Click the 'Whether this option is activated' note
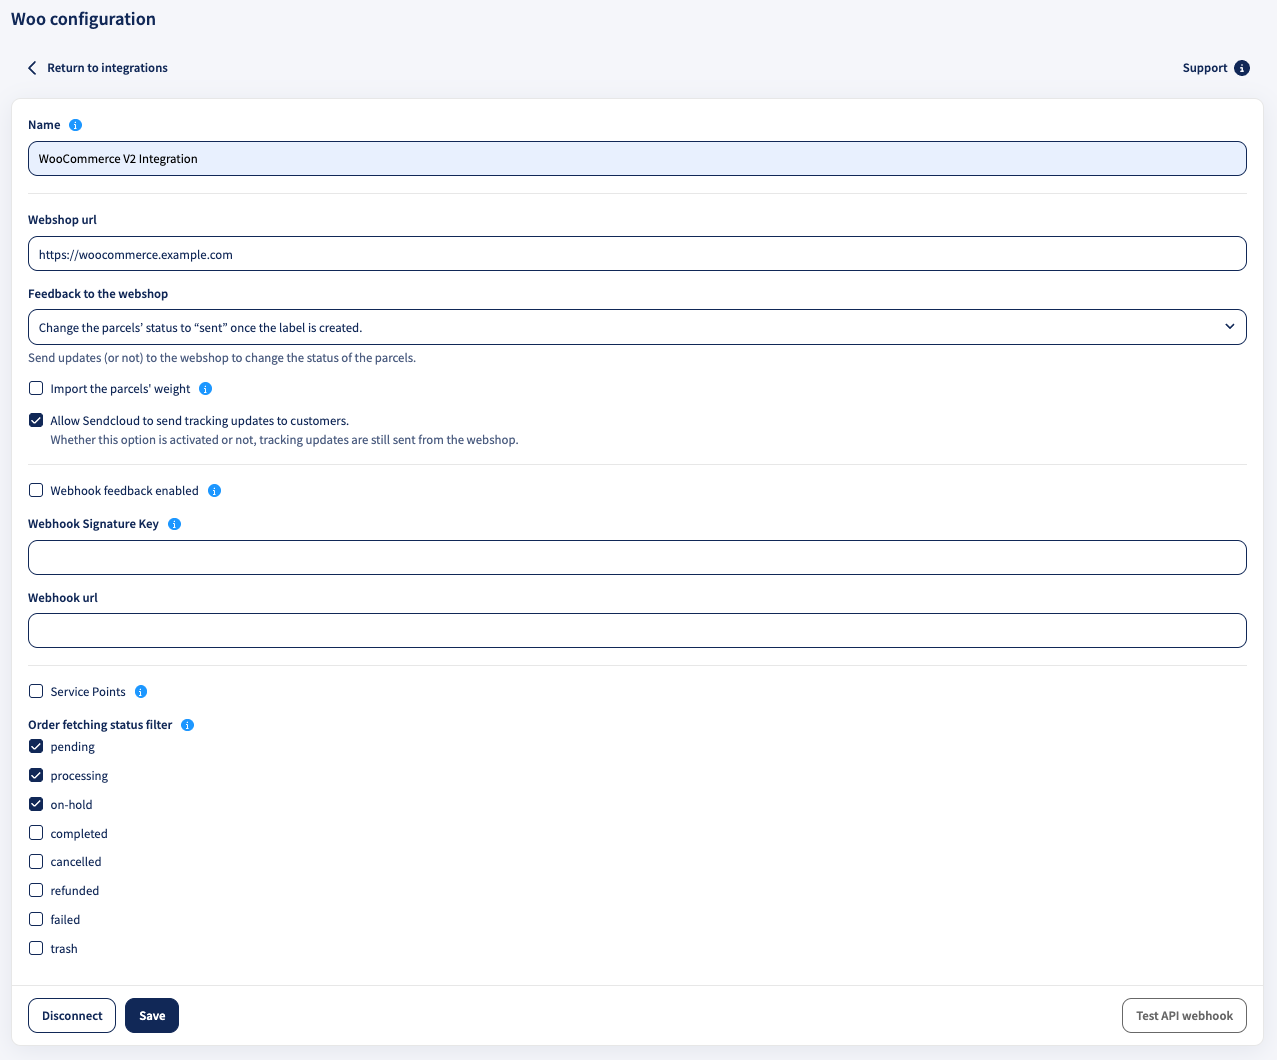The width and height of the screenshot is (1277, 1060). pos(284,440)
